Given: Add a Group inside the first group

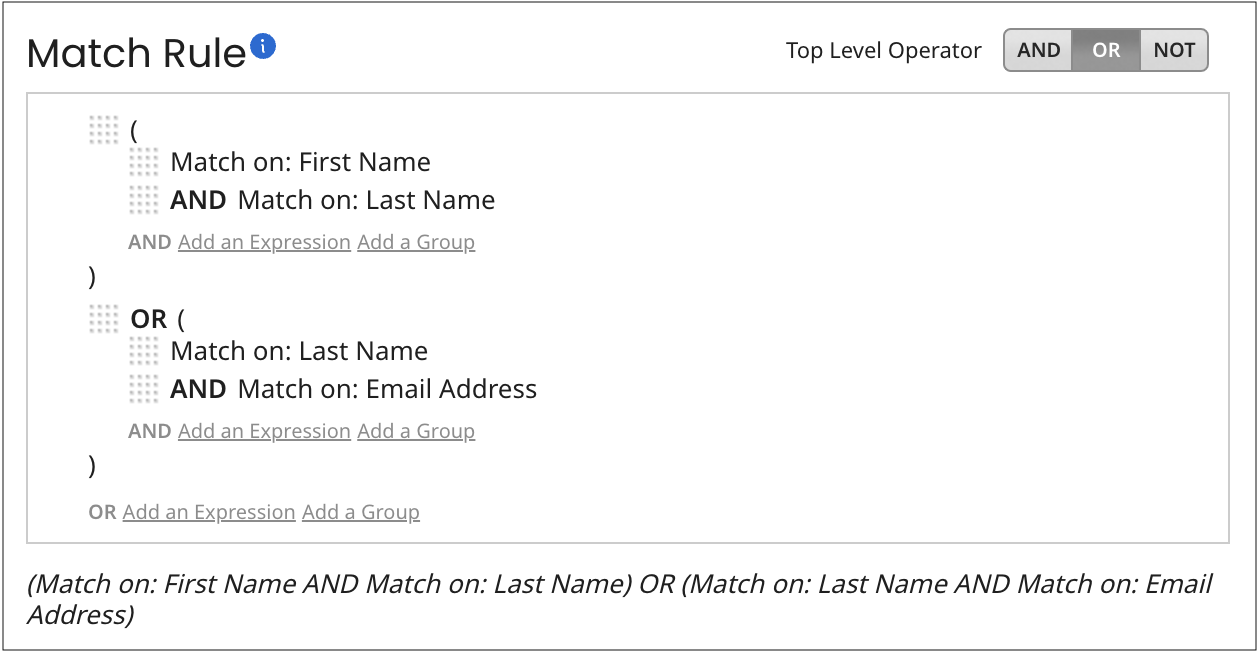Looking at the screenshot, I should pyautogui.click(x=416, y=242).
